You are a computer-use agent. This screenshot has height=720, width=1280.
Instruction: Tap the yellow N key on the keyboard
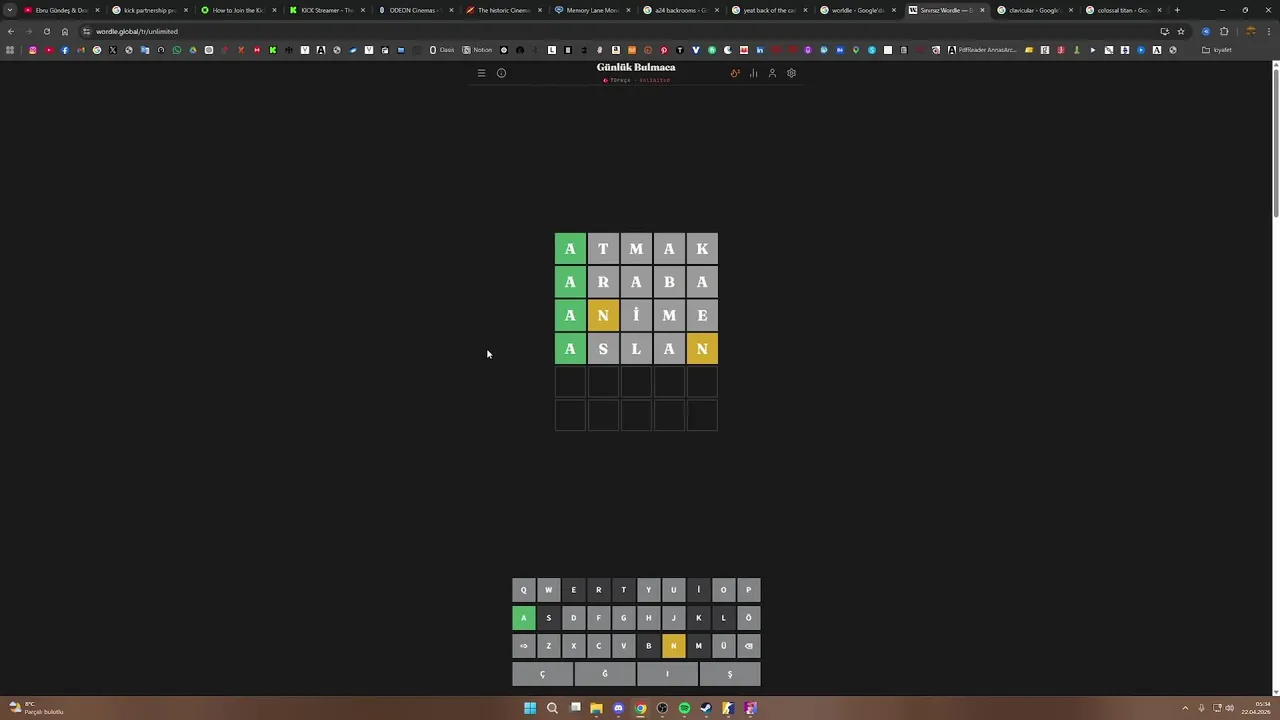point(673,646)
